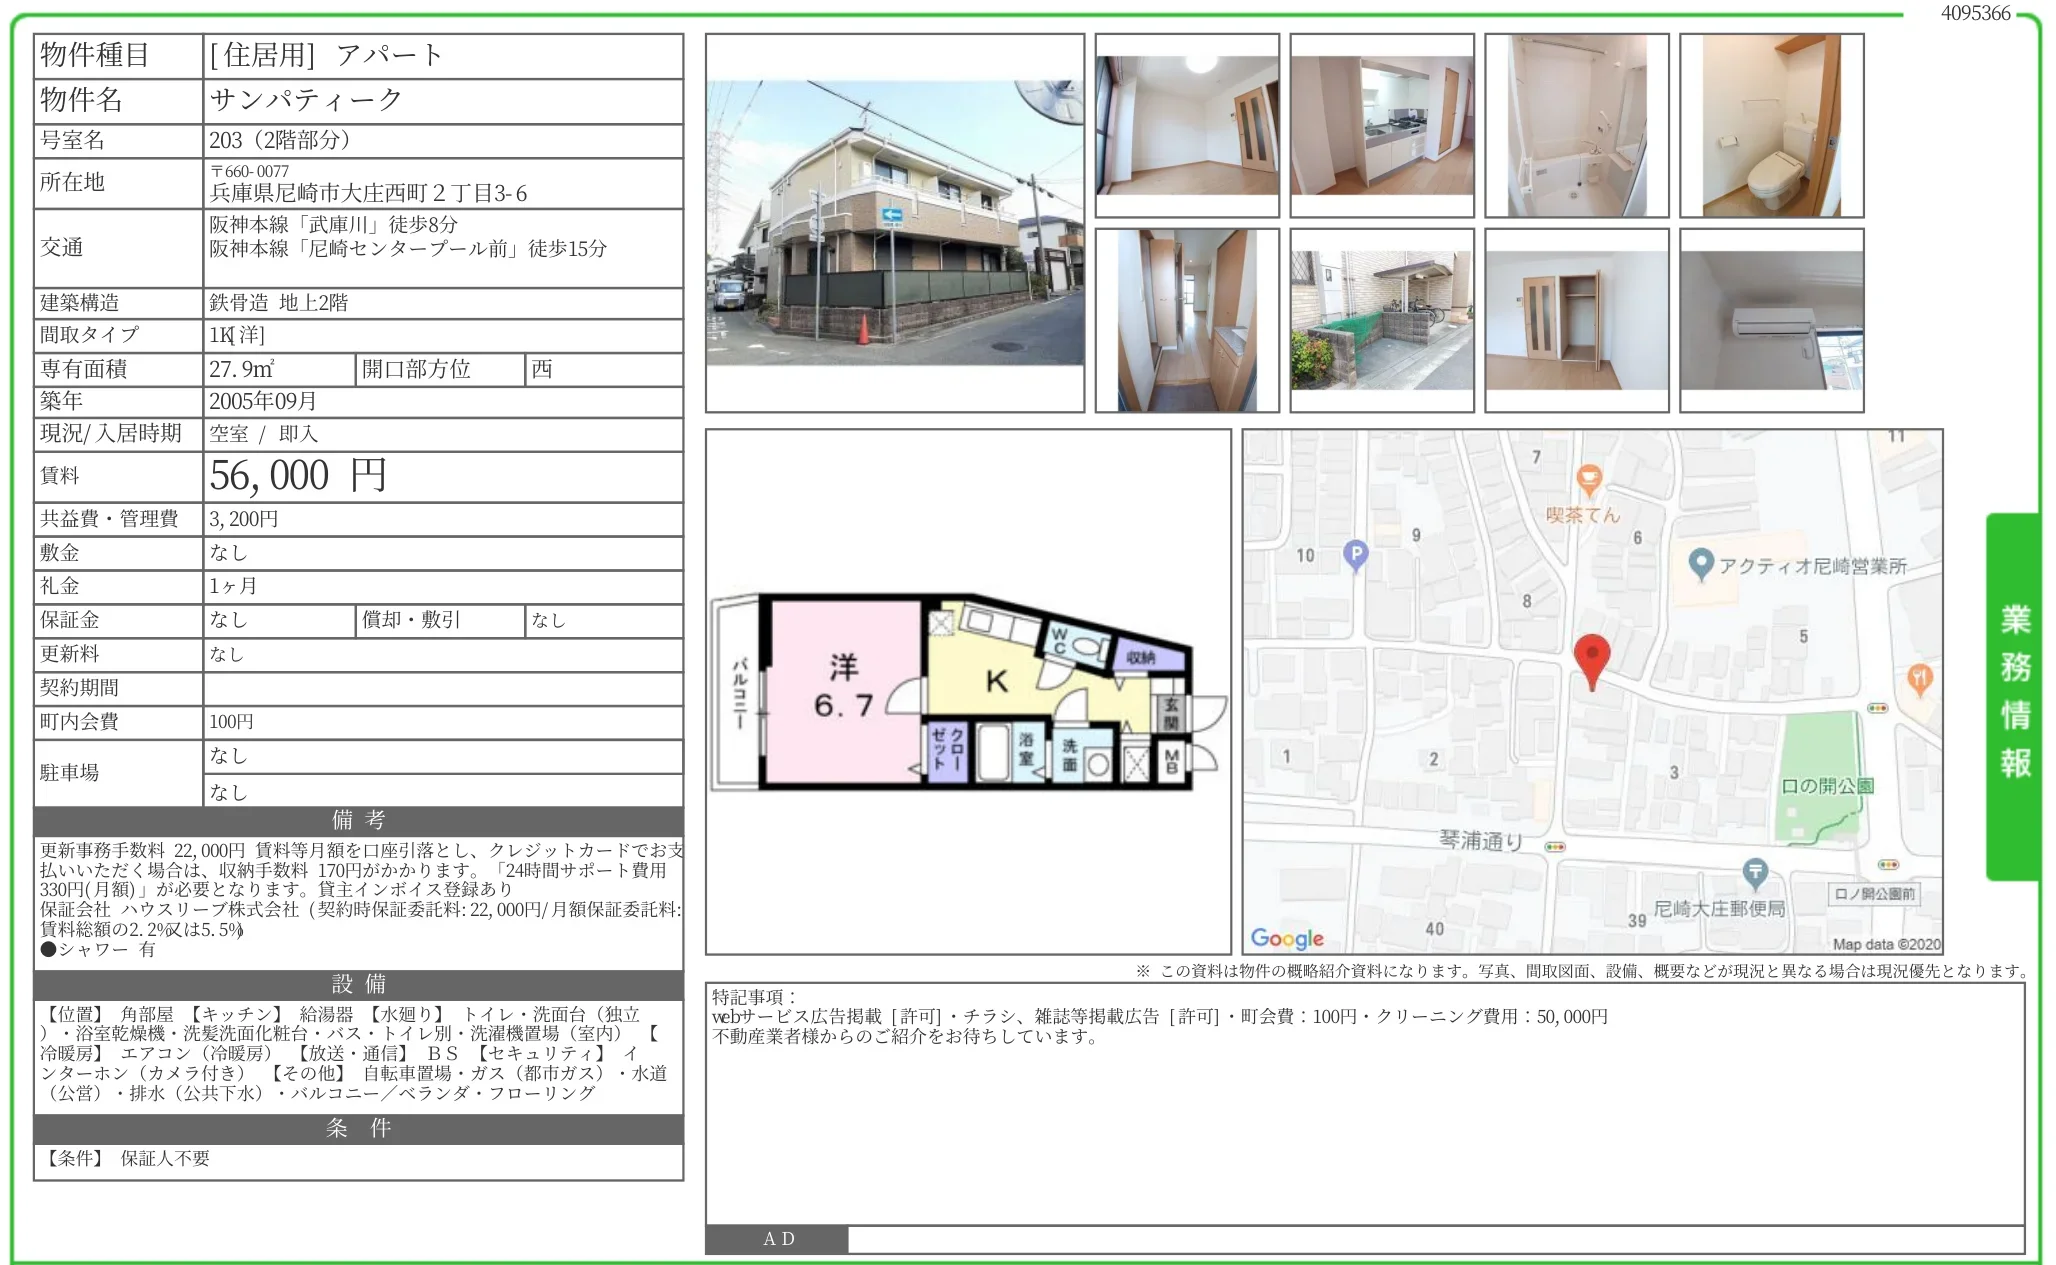
Task: Click the red location pin on map
Action: [1591, 657]
